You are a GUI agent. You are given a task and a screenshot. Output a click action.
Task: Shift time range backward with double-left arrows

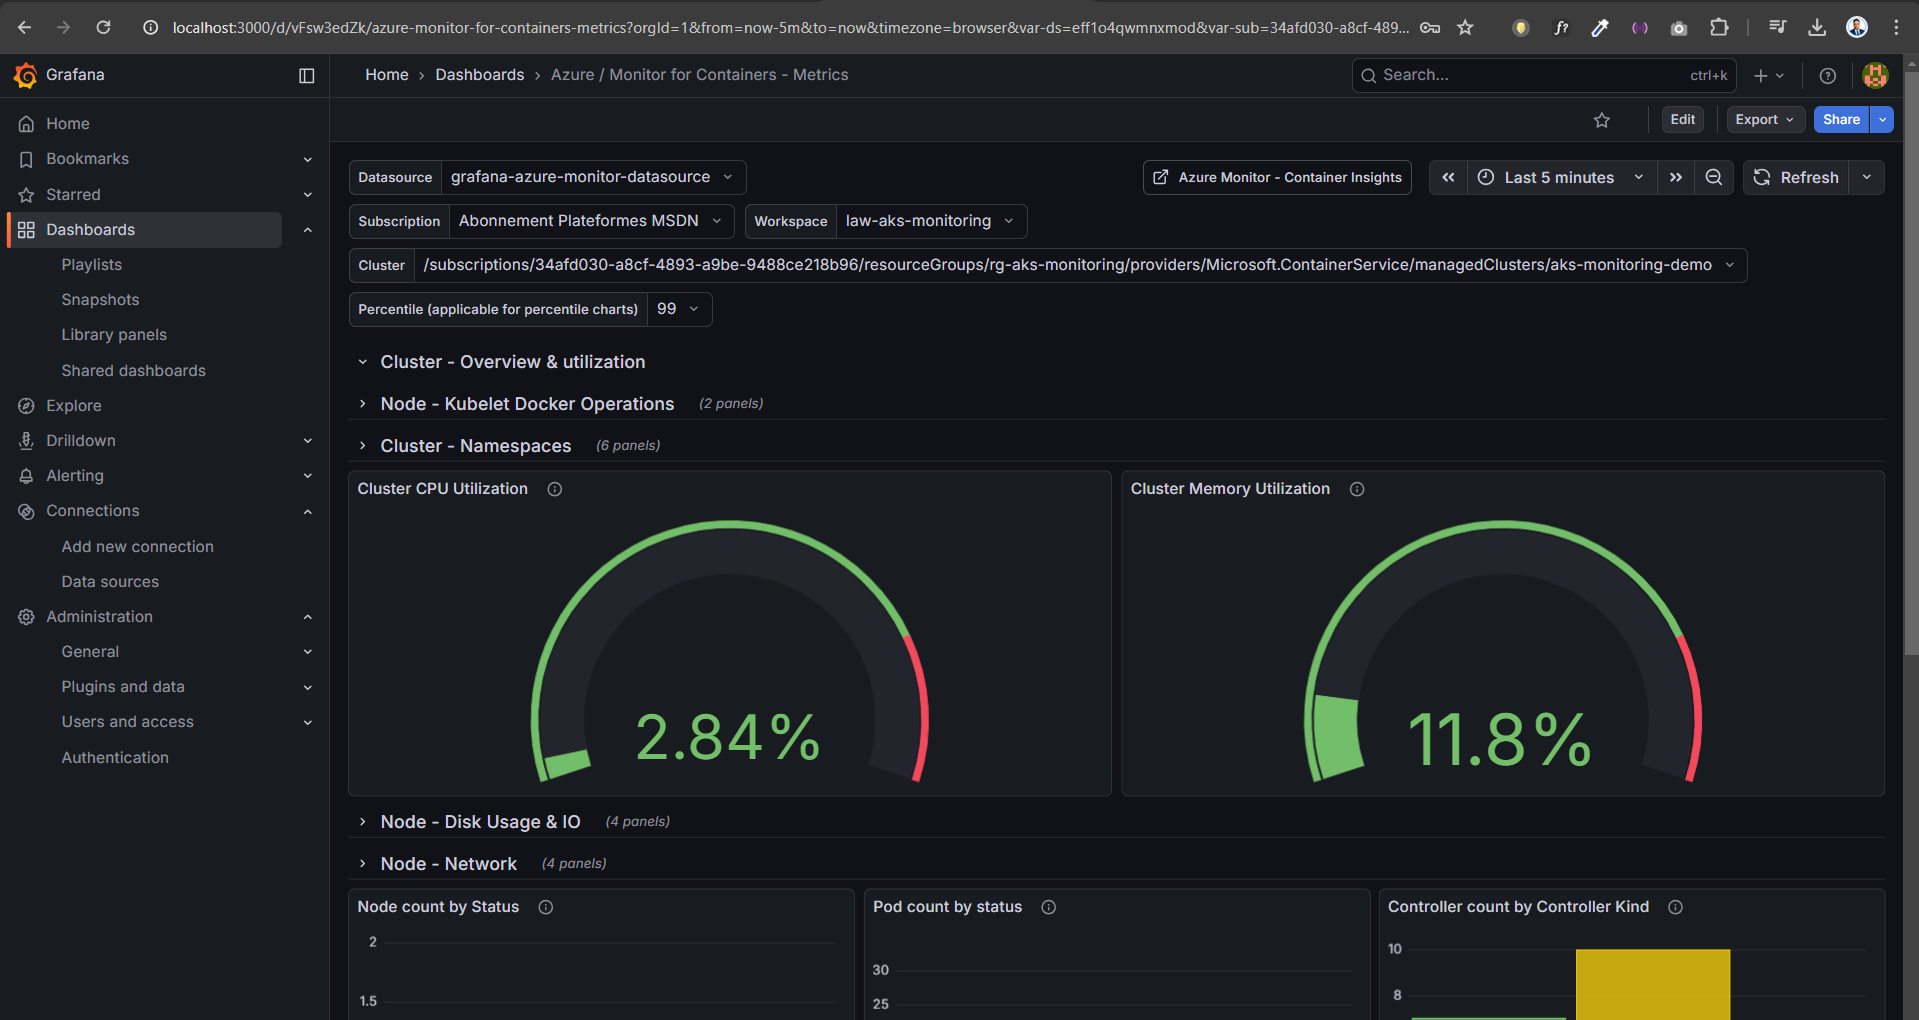[1447, 177]
